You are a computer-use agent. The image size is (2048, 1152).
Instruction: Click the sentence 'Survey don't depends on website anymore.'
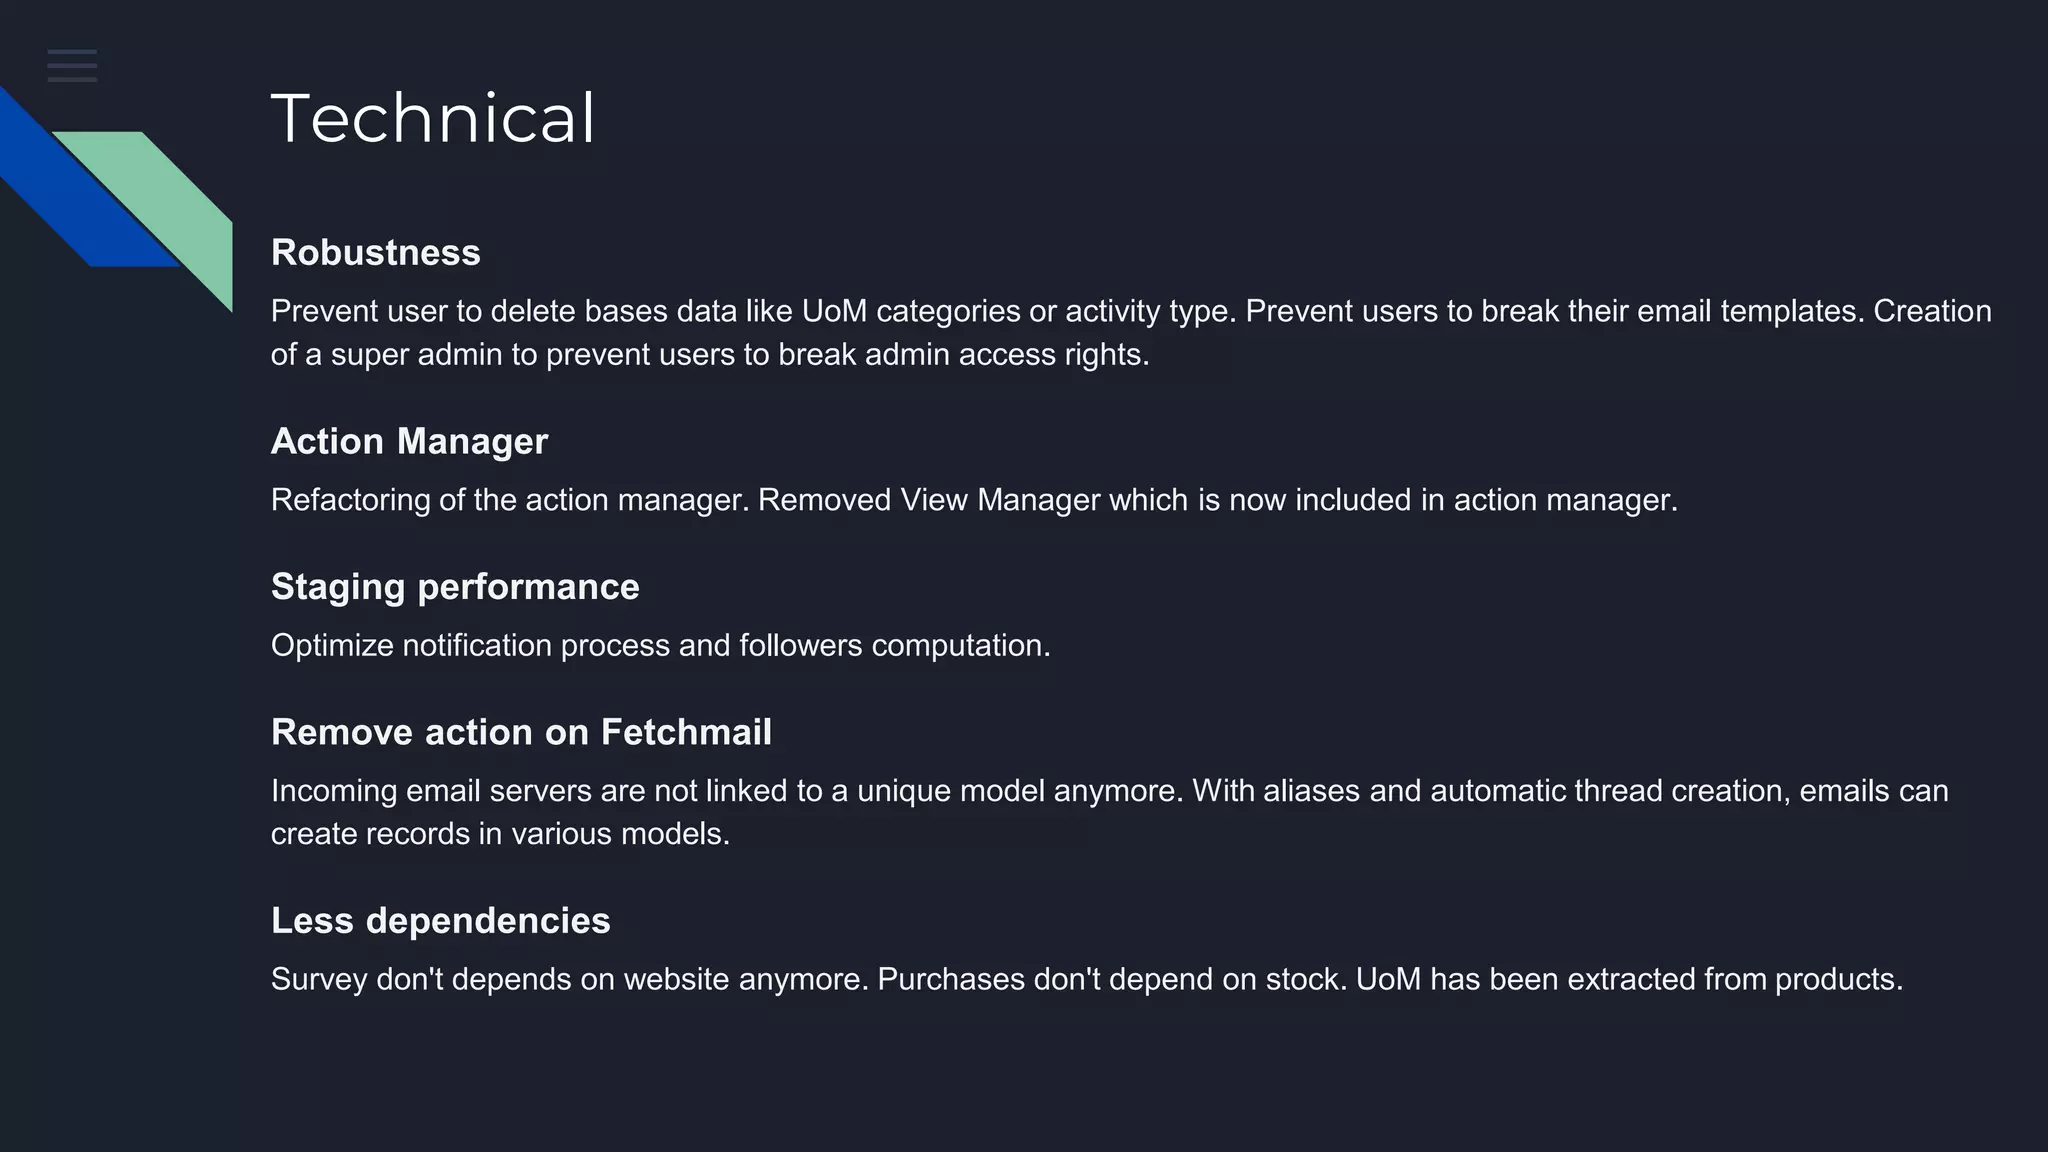click(570, 980)
